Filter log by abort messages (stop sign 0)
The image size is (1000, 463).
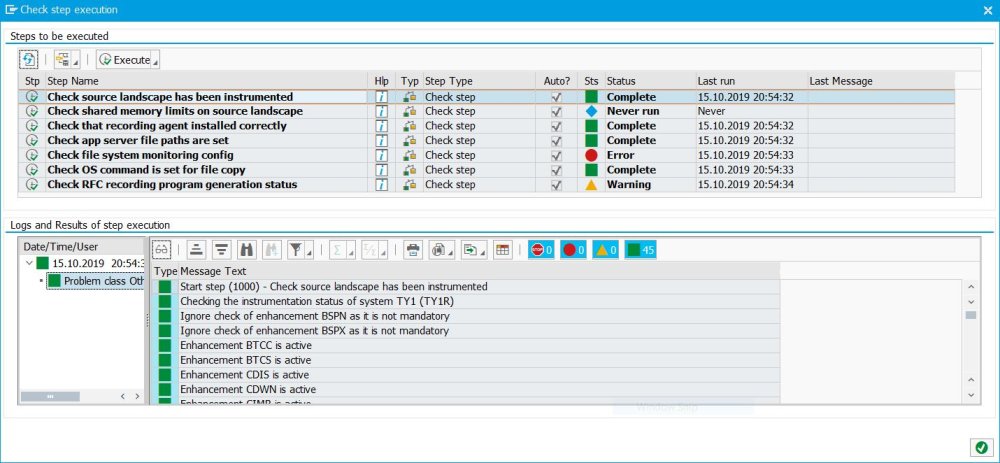click(x=541, y=250)
